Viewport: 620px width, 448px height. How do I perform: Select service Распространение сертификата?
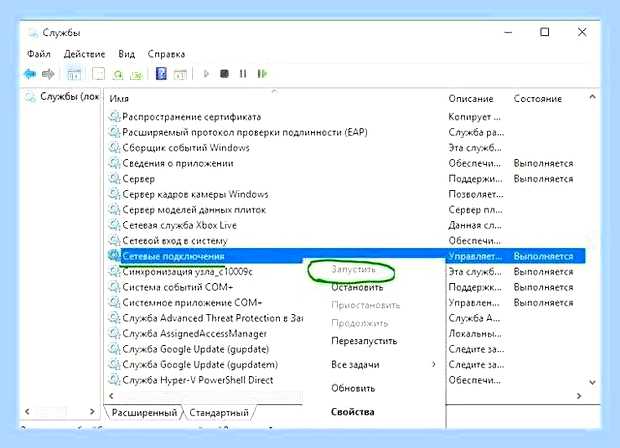click(x=192, y=117)
